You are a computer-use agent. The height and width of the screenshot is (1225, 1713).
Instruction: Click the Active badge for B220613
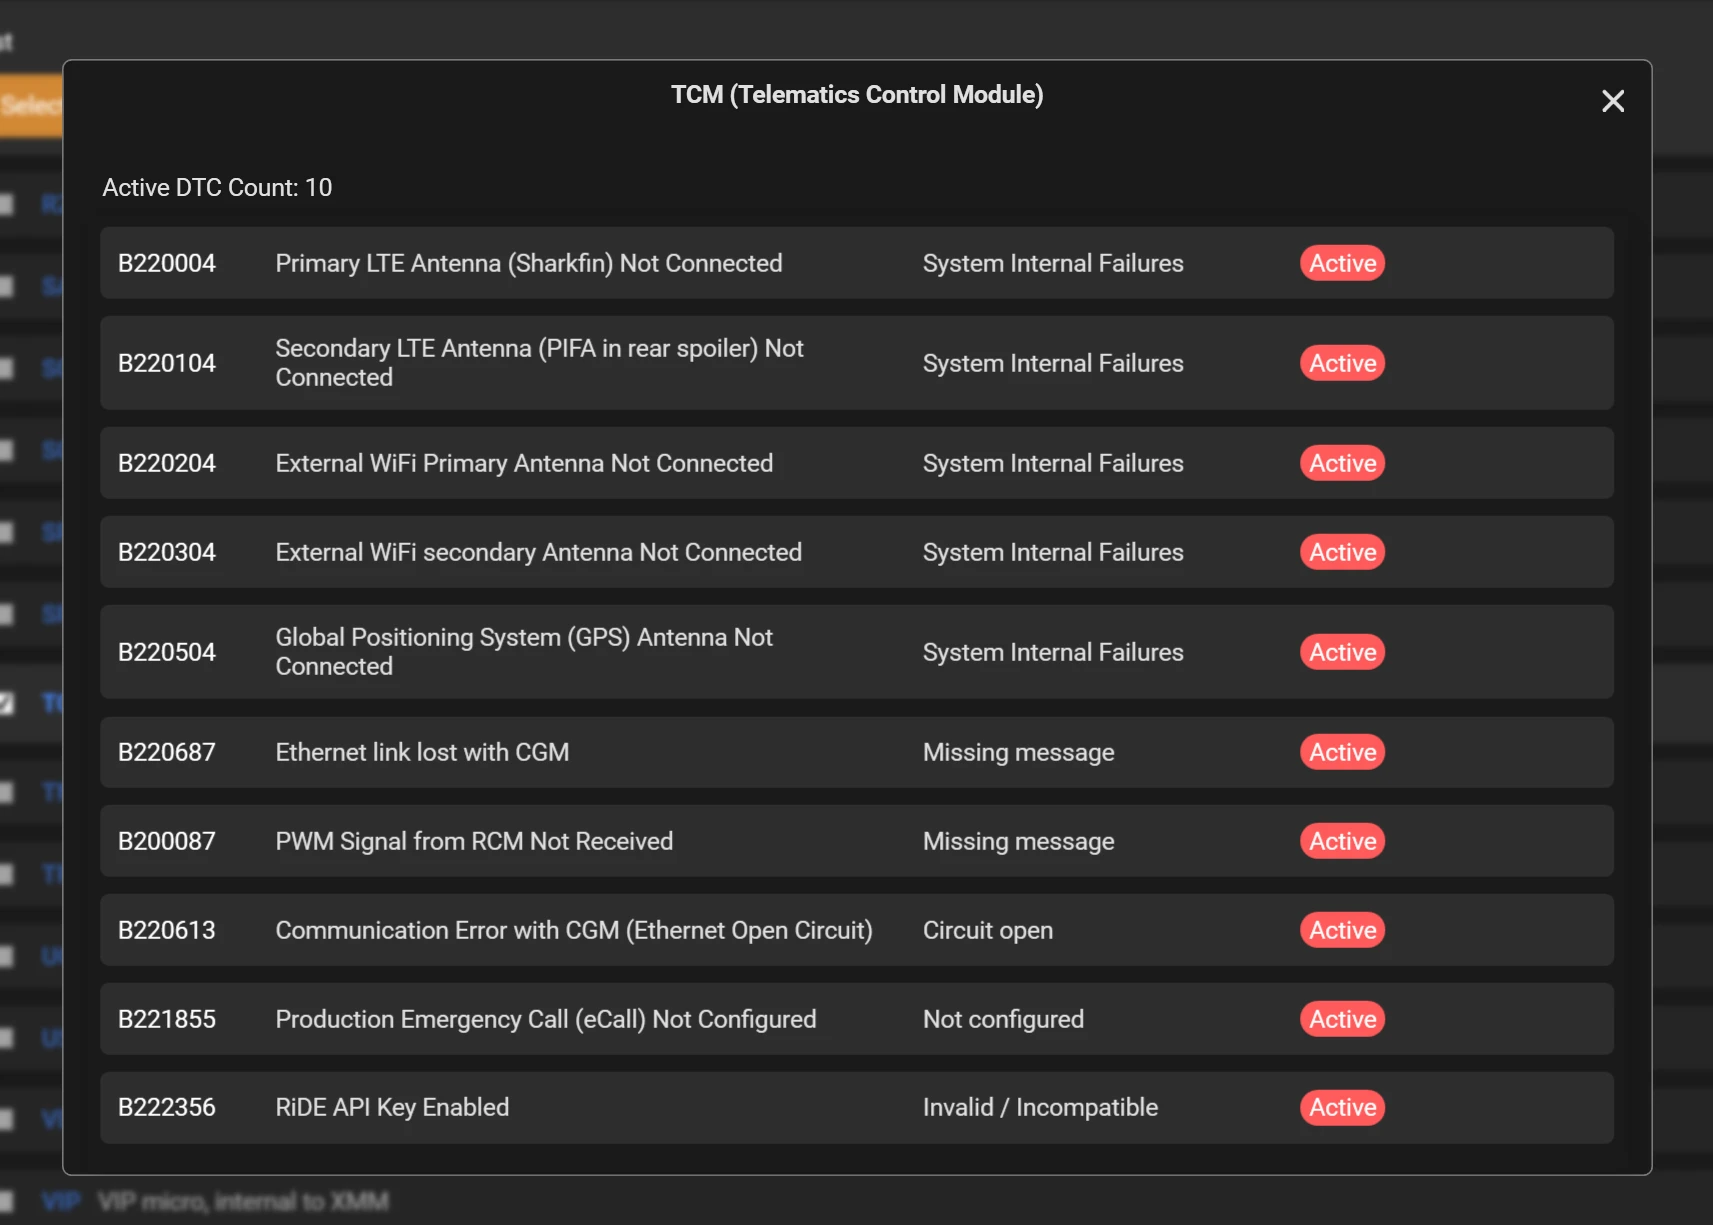coord(1342,930)
